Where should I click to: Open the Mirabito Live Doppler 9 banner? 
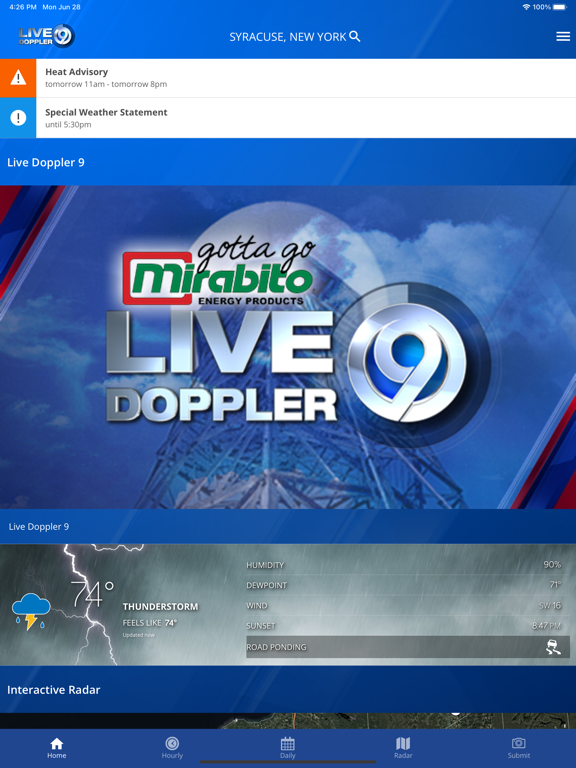pos(288,347)
